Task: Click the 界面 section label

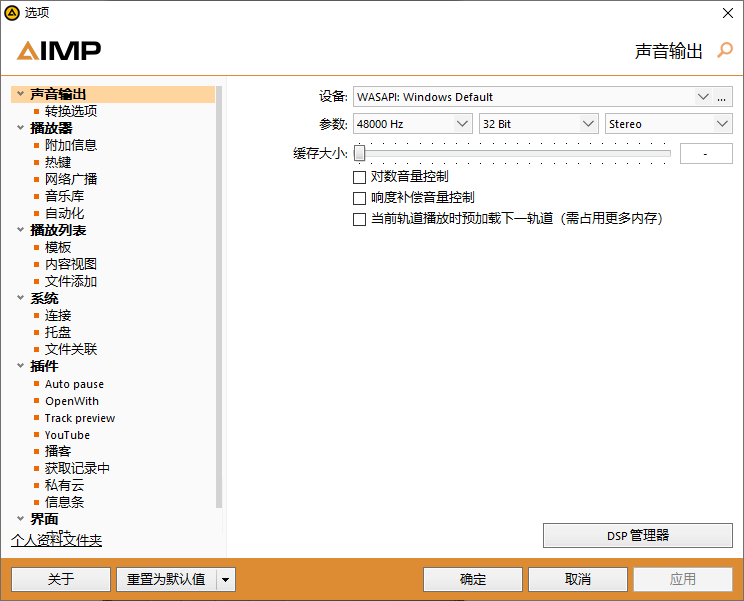Action: [x=44, y=519]
